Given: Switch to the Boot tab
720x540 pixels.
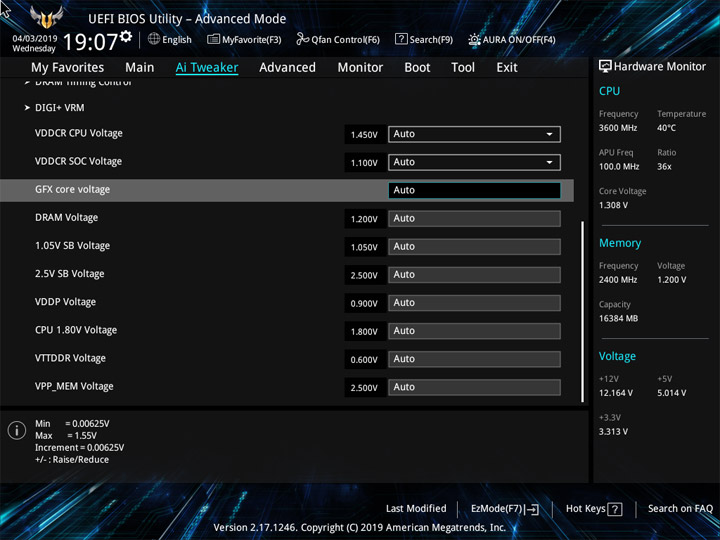Looking at the screenshot, I should tap(417, 68).
